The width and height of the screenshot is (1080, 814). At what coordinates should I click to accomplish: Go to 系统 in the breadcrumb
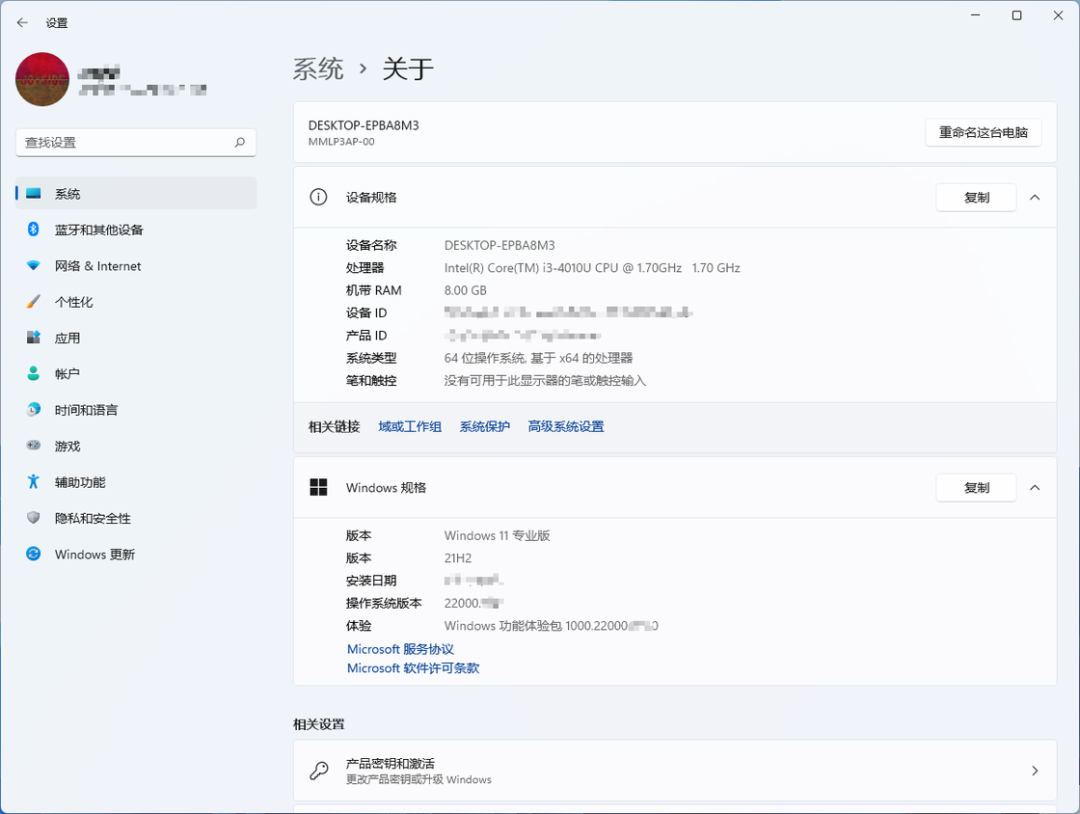318,69
